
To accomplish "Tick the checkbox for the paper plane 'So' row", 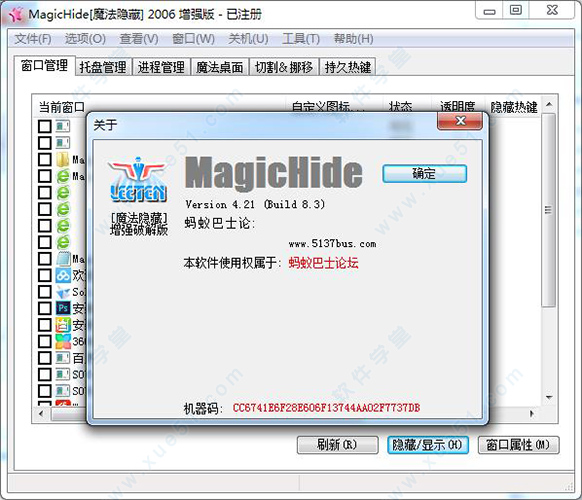I will point(45,292).
